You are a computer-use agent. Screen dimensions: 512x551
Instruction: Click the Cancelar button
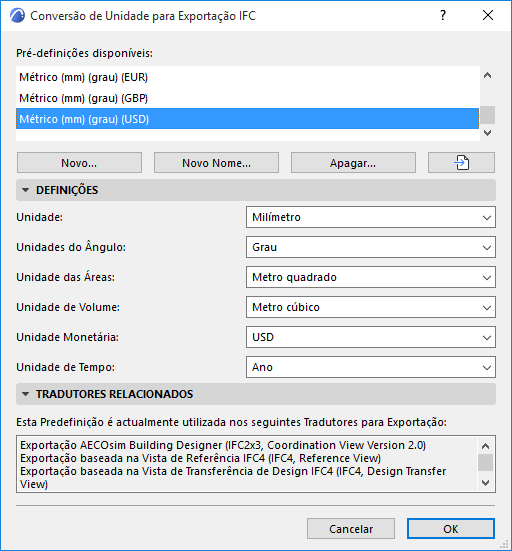351,529
